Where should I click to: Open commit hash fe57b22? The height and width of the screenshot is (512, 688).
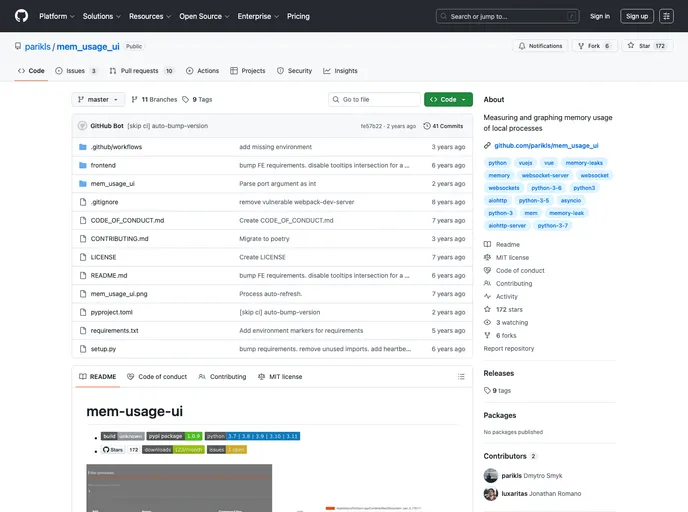point(371,126)
